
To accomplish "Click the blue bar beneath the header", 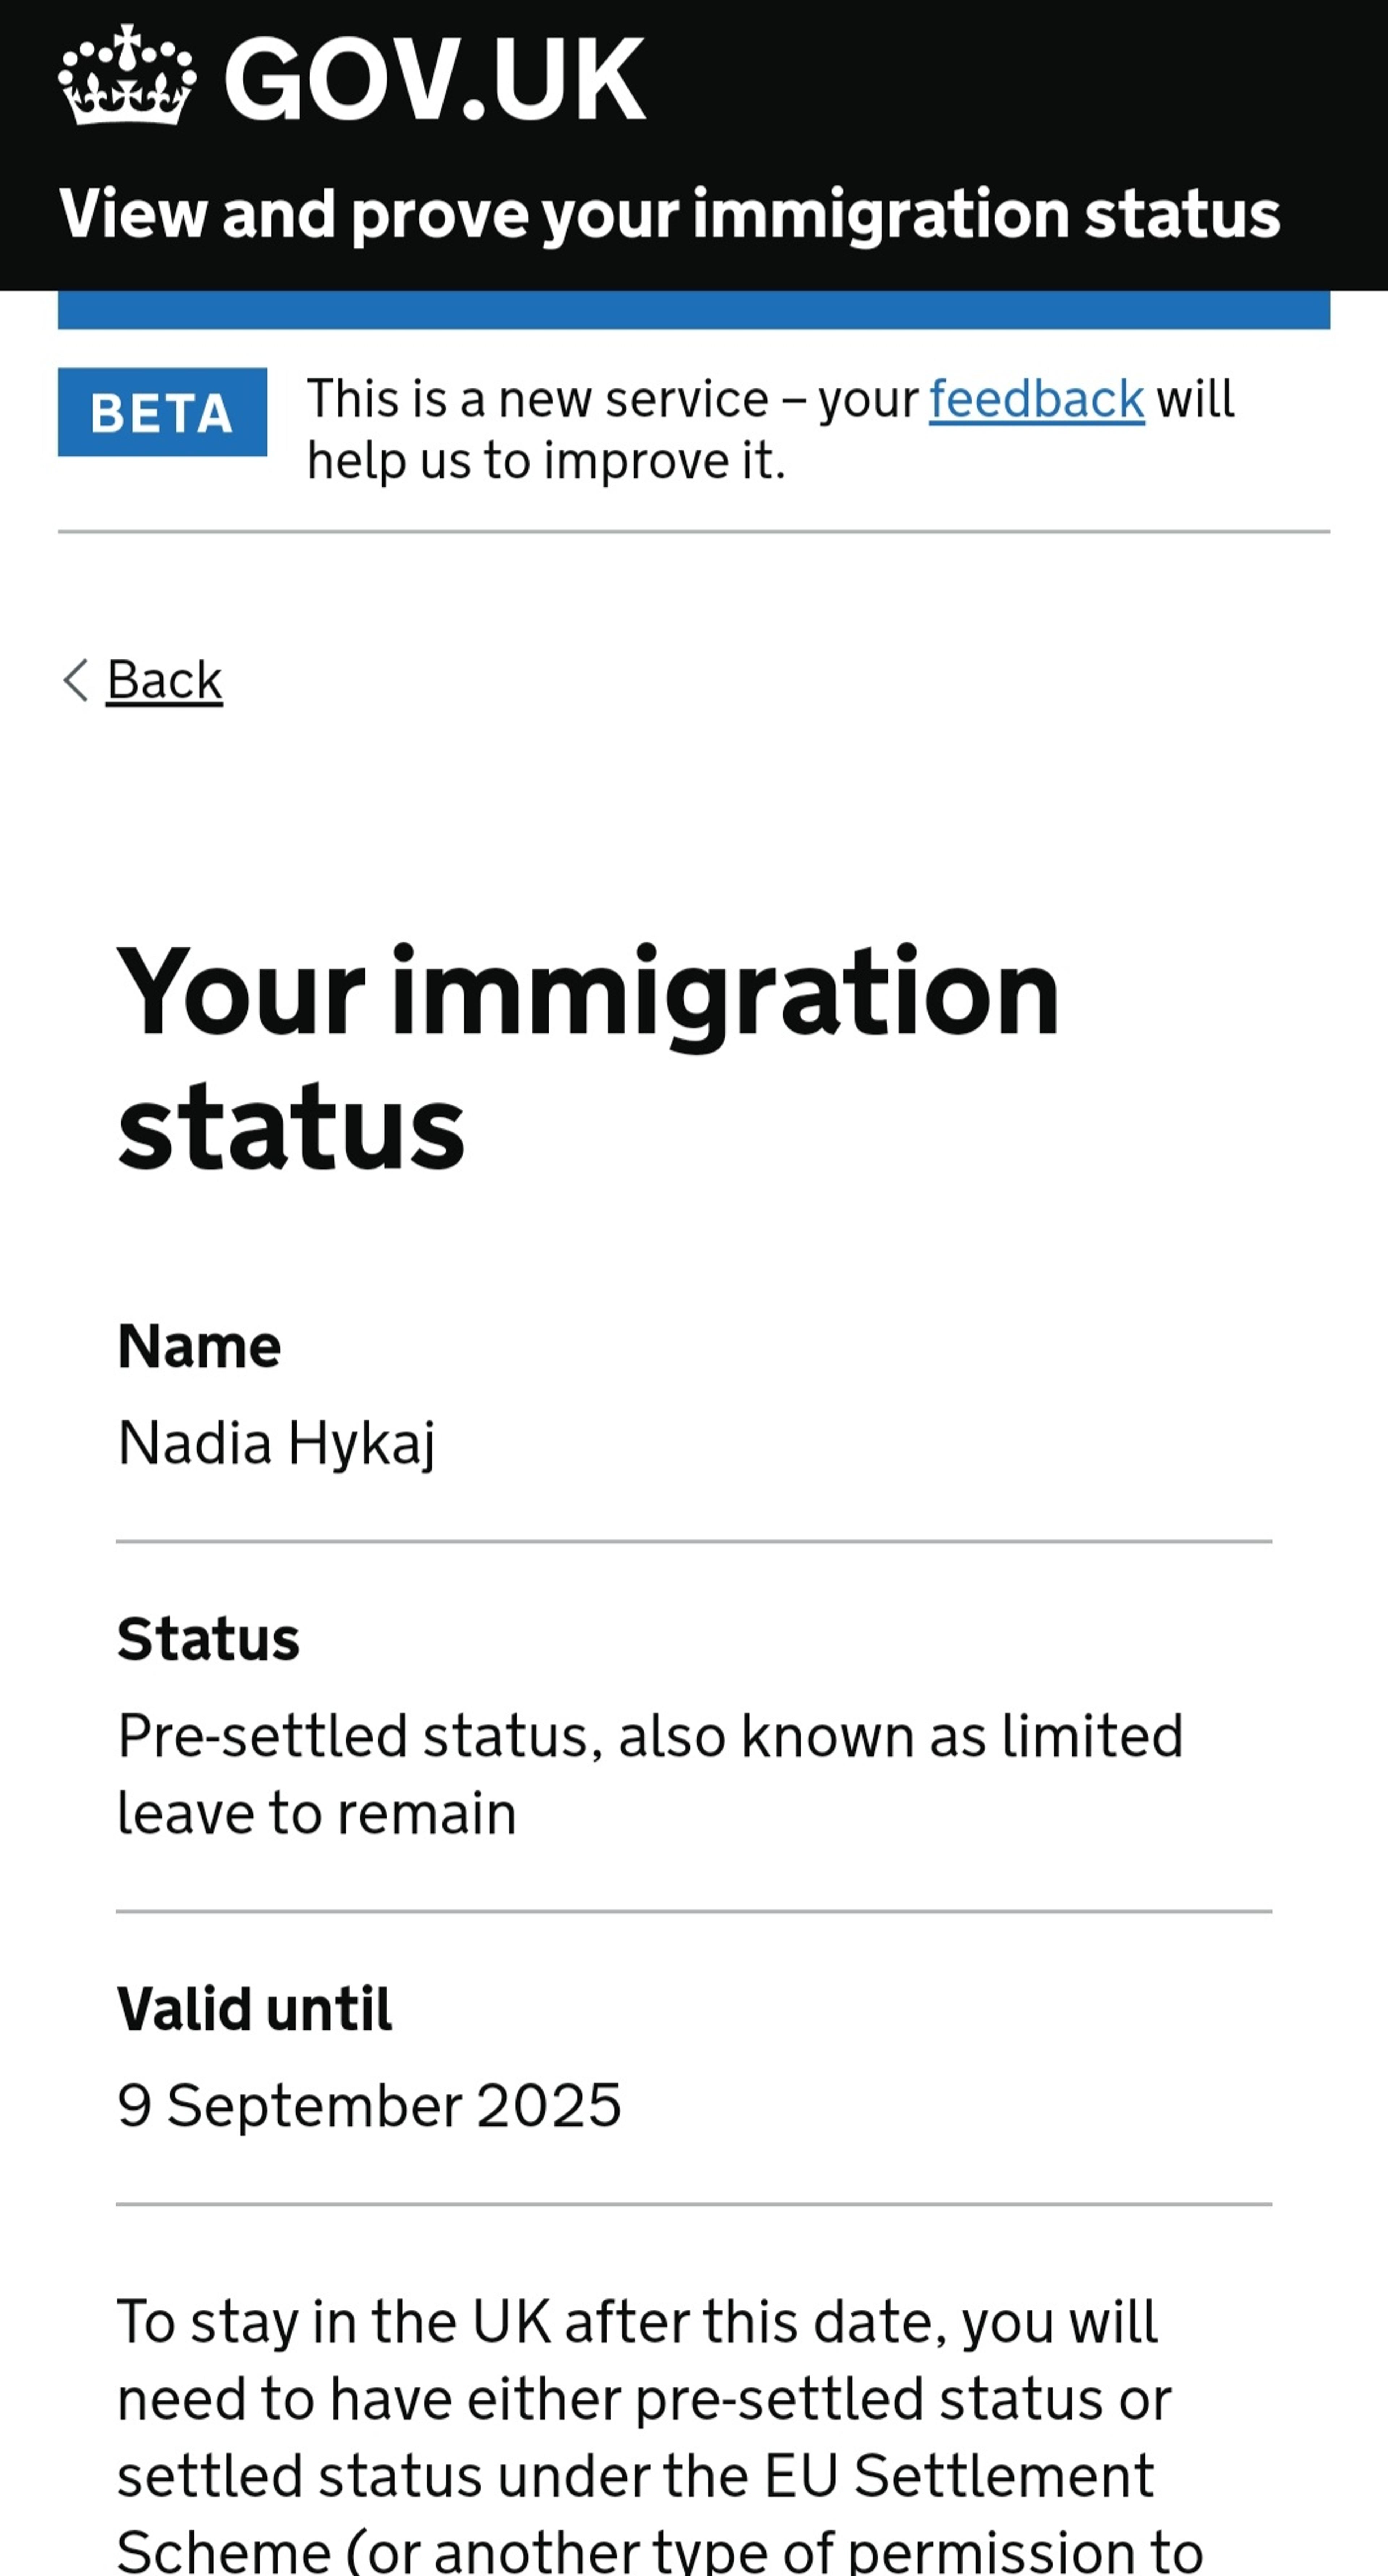I will pyautogui.click(x=694, y=310).
